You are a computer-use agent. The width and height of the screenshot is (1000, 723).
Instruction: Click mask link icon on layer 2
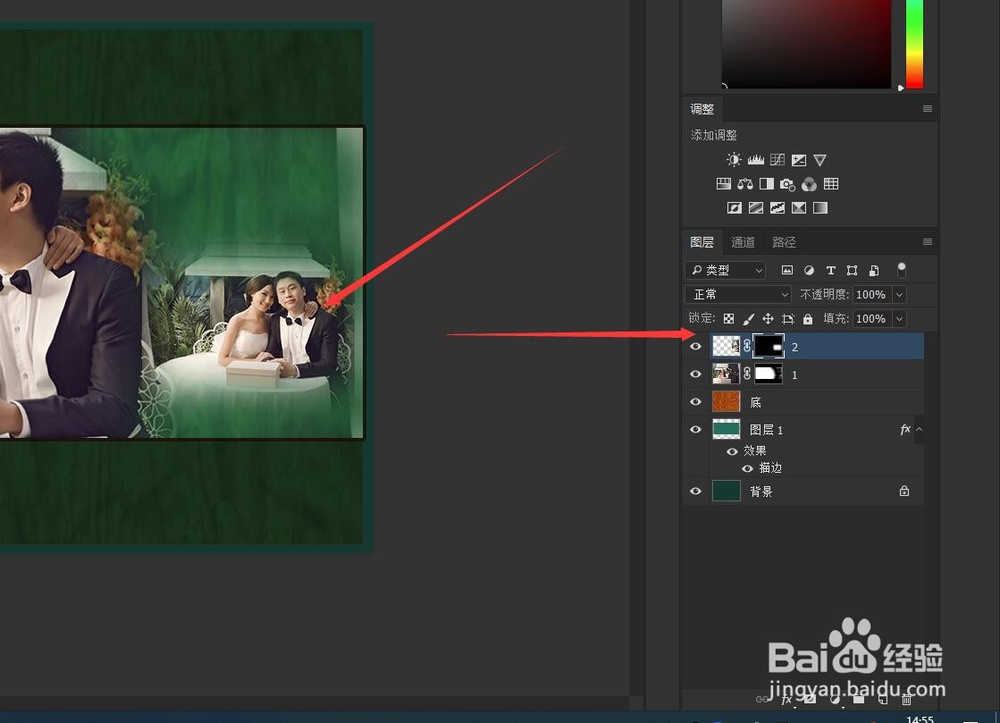click(x=747, y=346)
